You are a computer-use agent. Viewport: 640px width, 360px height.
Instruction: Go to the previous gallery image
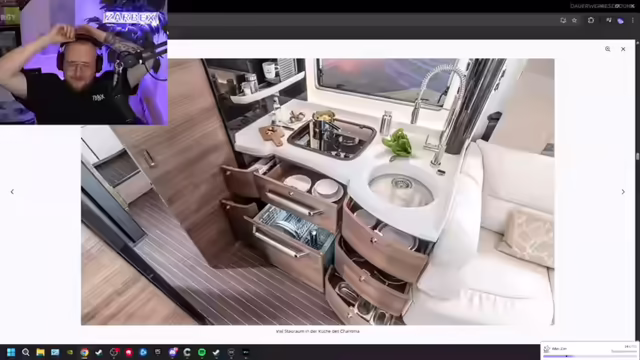12,191
